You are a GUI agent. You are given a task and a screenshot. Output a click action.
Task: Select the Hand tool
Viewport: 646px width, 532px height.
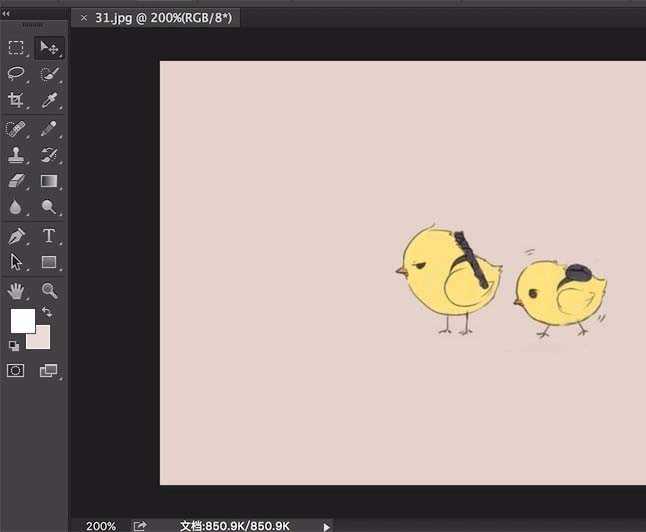point(16,291)
